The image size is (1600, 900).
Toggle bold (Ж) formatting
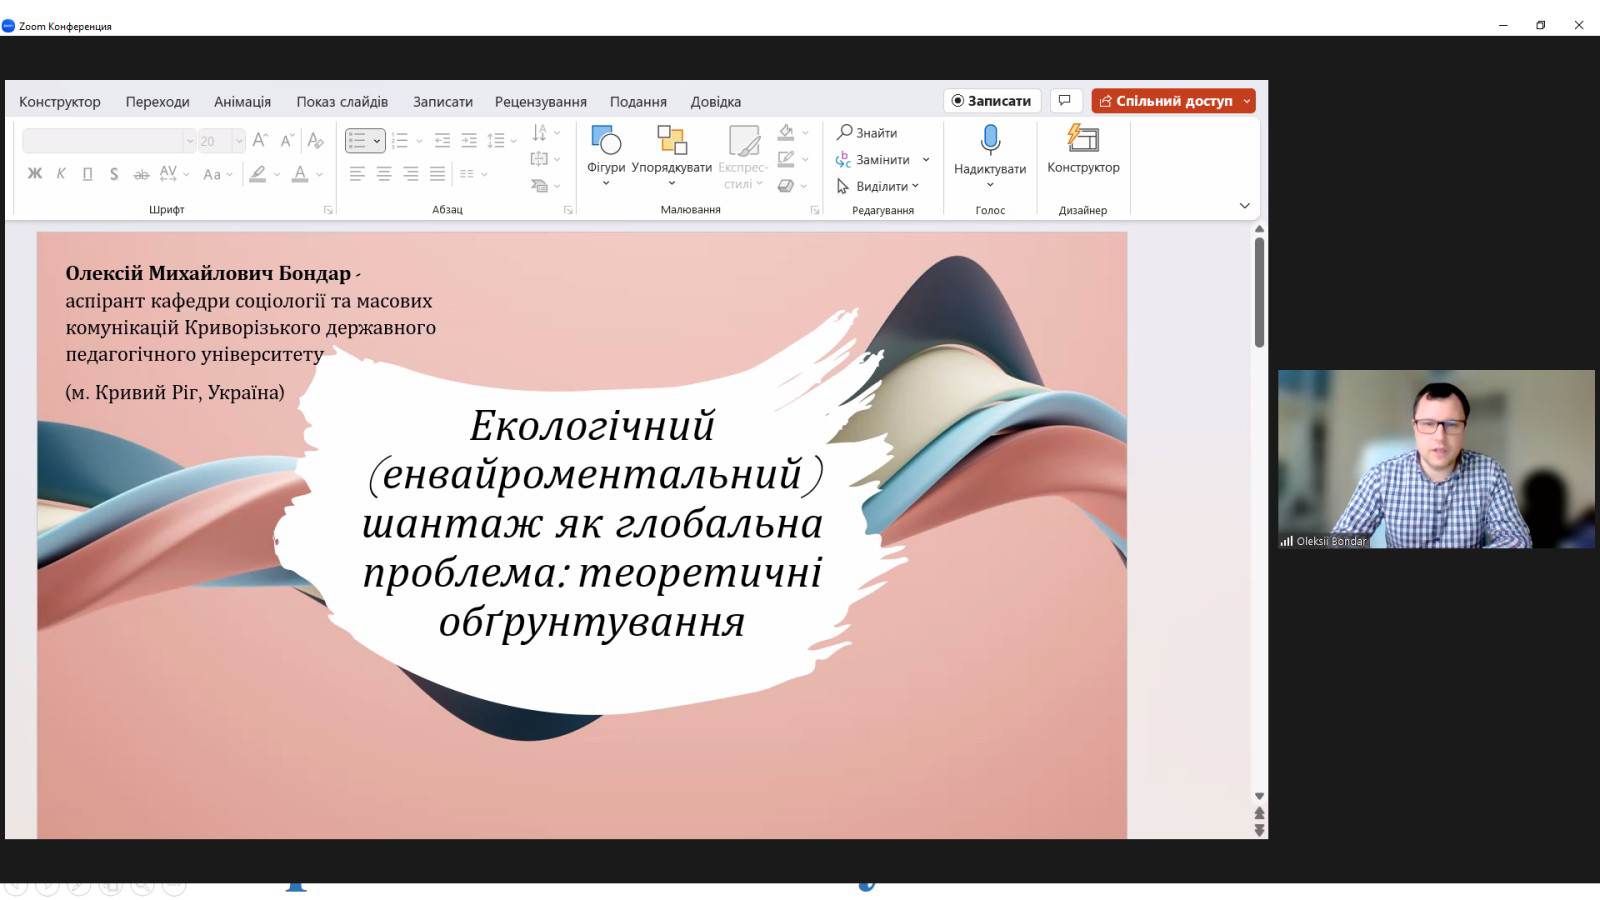point(35,174)
